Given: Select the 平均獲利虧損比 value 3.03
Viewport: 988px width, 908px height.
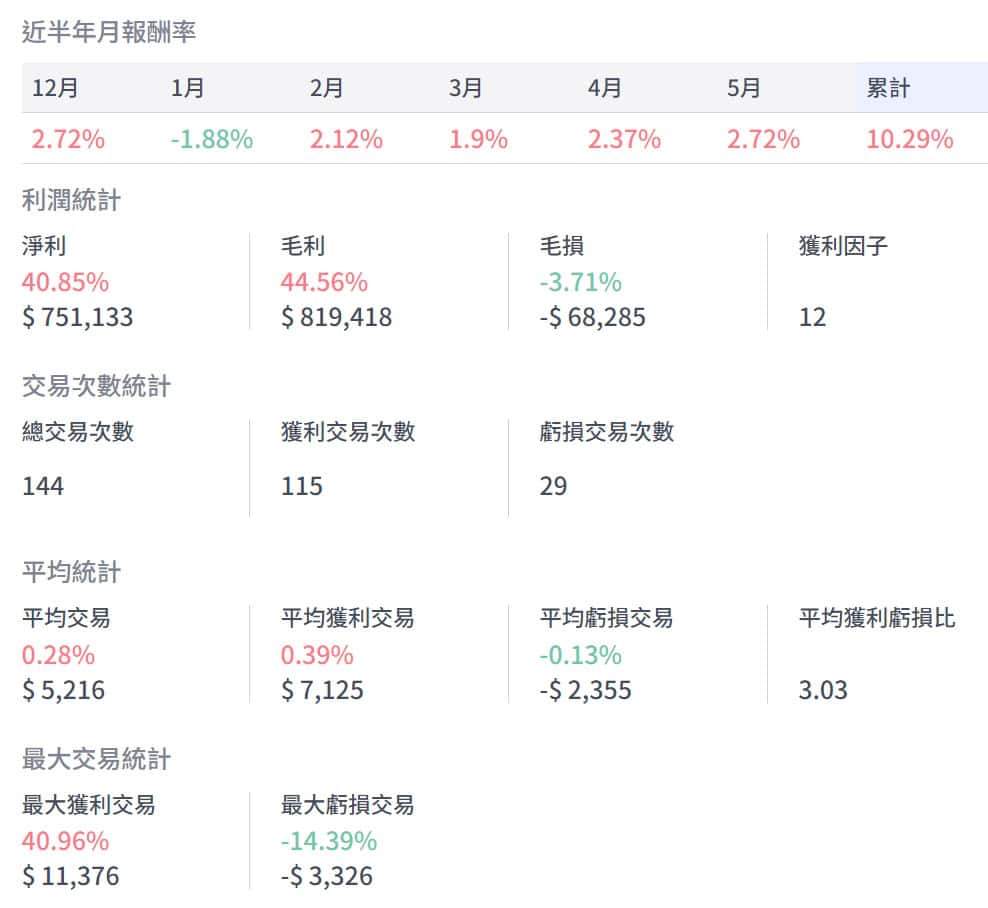Looking at the screenshot, I should (x=823, y=690).
